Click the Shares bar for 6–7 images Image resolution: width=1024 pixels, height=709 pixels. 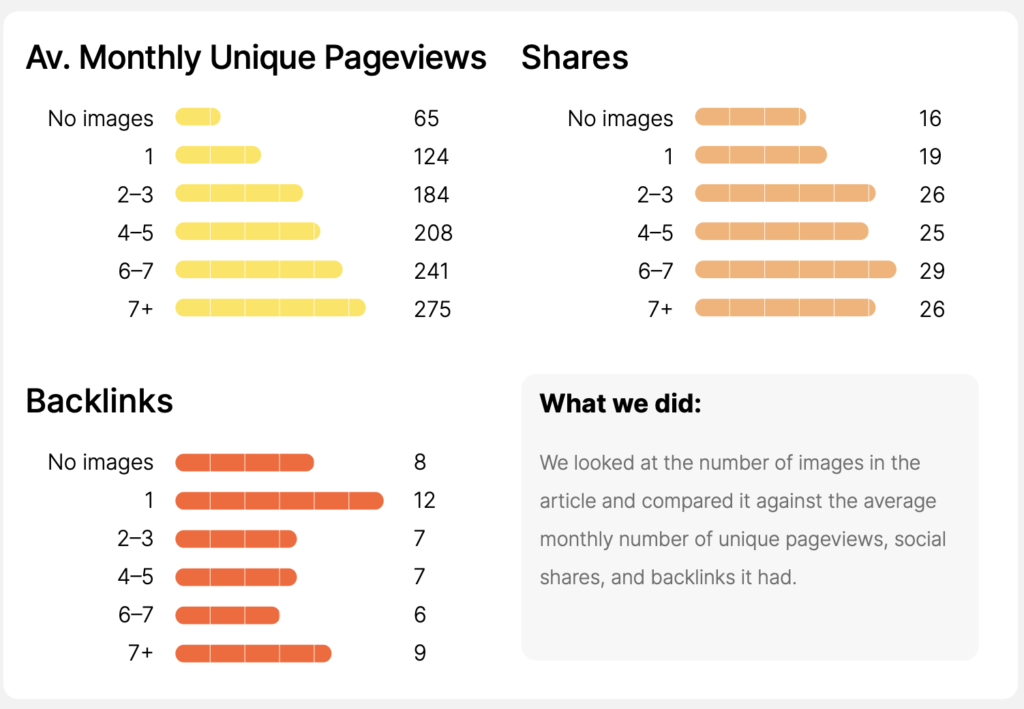coord(795,270)
